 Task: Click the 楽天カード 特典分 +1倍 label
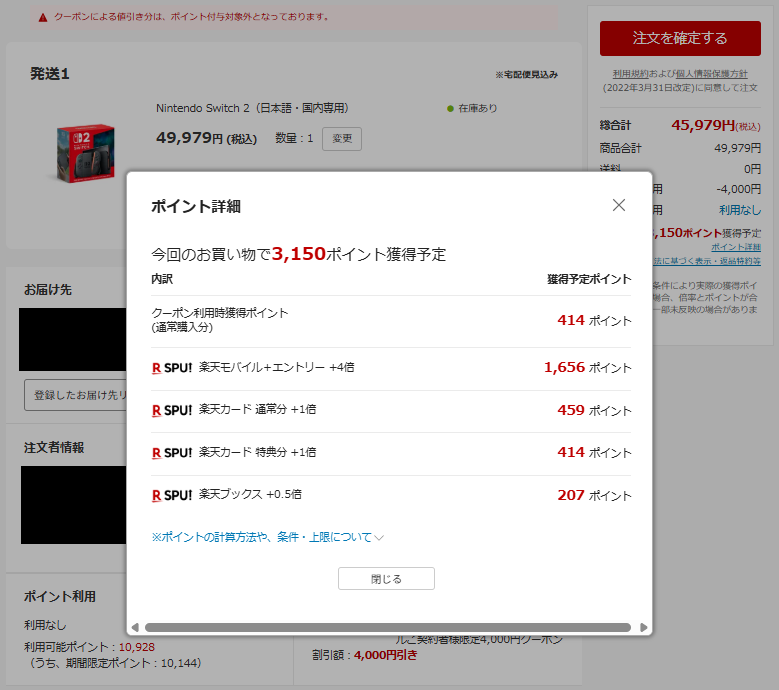[x=257, y=452]
